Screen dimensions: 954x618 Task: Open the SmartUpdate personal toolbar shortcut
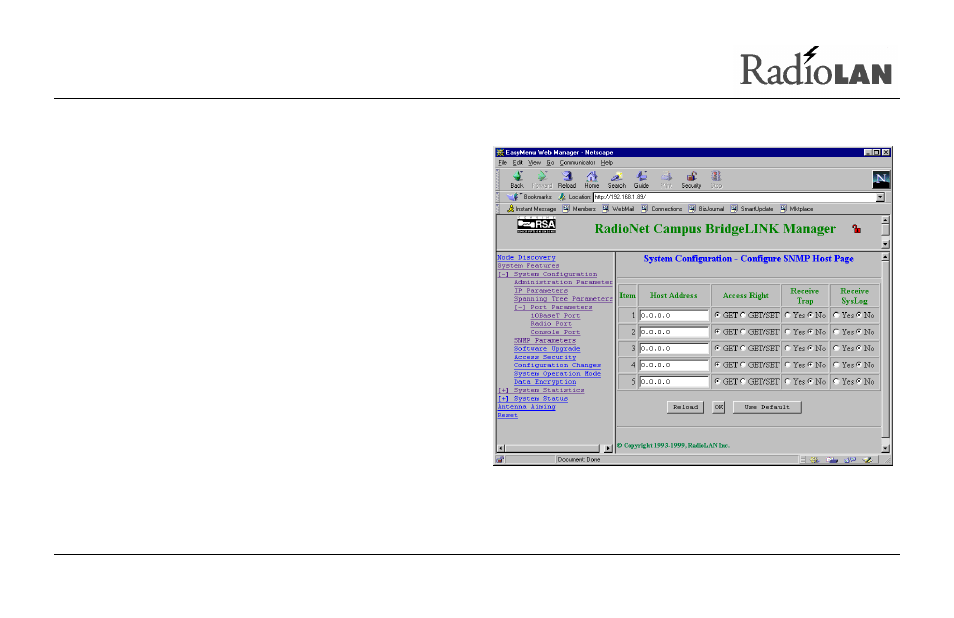(752, 209)
